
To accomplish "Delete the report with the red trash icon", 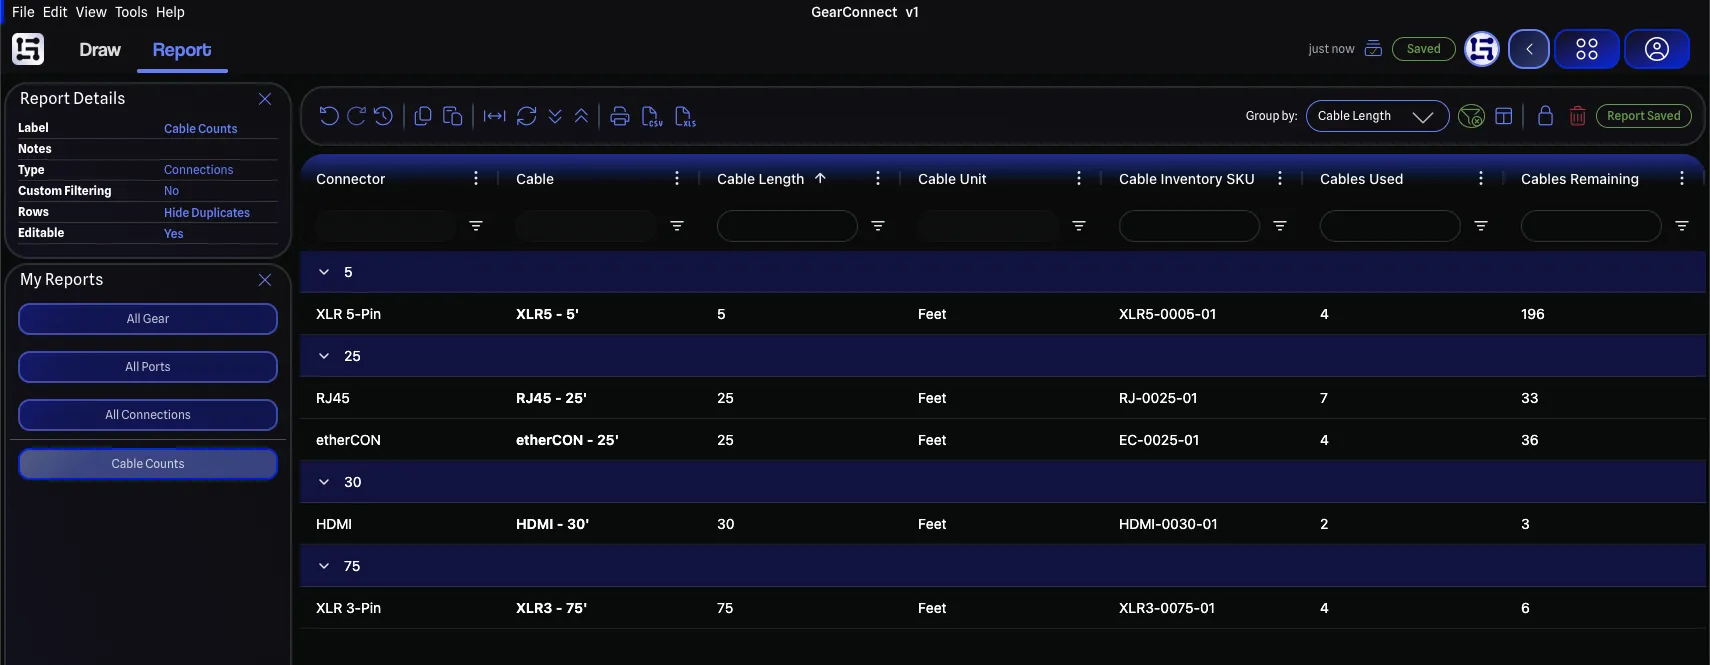I will (1577, 116).
